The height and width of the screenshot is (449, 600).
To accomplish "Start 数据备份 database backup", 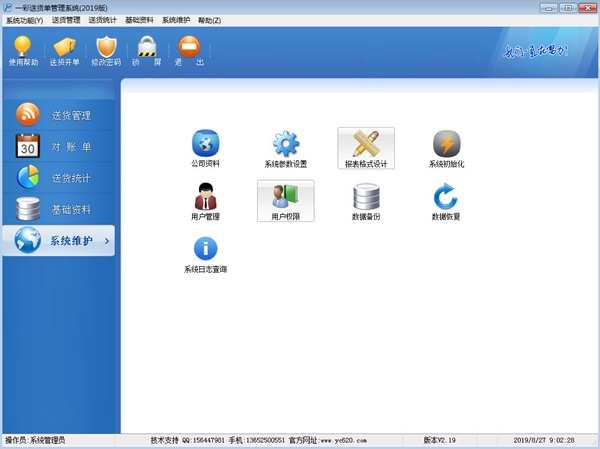I will (366, 198).
